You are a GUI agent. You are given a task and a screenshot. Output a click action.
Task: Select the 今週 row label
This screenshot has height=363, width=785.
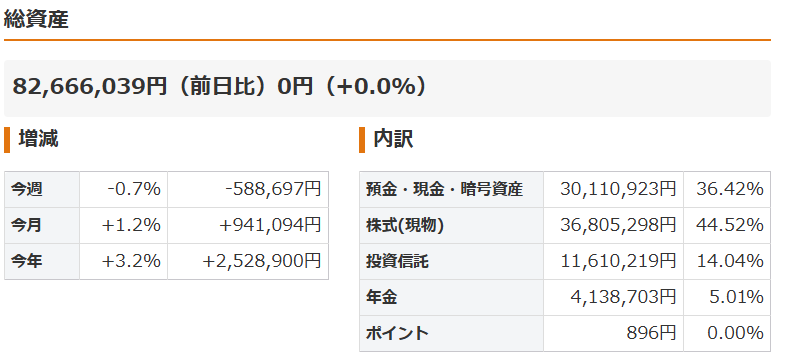[42, 190]
